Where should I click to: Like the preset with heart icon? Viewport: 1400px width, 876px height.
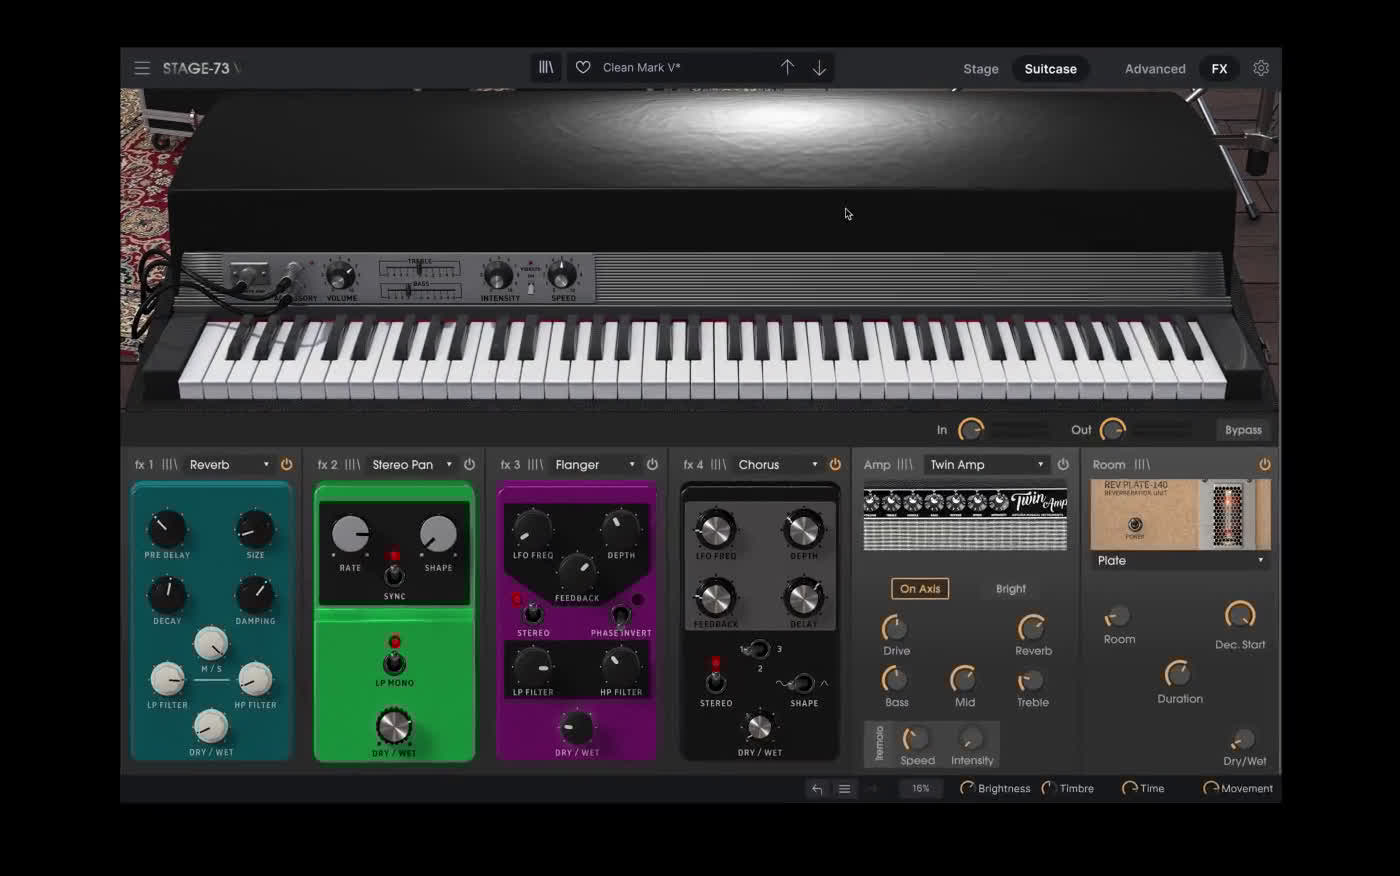(x=583, y=67)
